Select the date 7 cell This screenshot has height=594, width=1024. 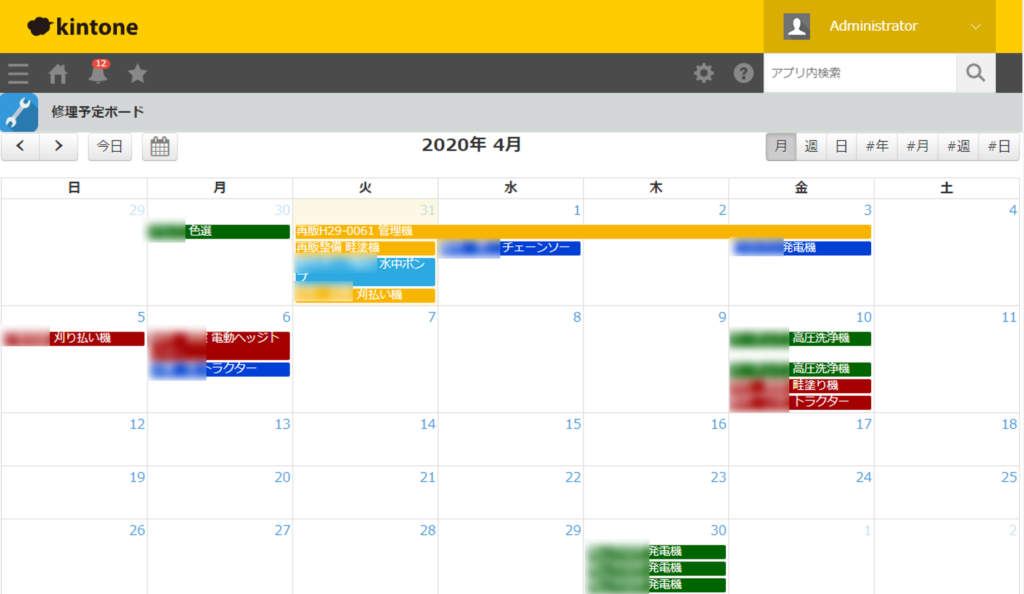coord(364,359)
